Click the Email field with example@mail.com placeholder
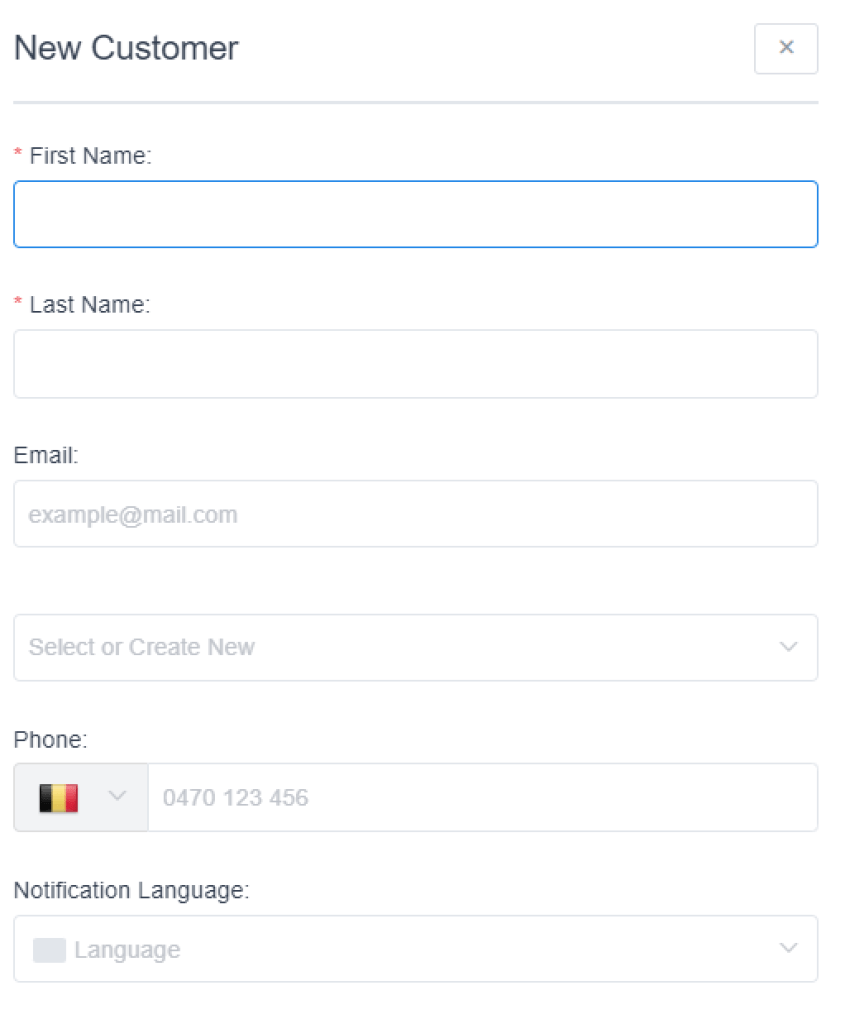The height and width of the screenshot is (1024, 845). click(x=415, y=514)
